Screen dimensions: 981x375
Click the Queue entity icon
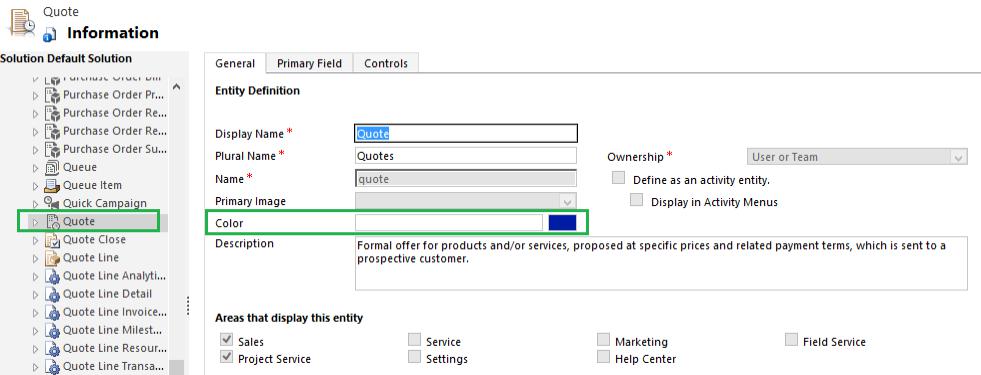click(x=53, y=167)
